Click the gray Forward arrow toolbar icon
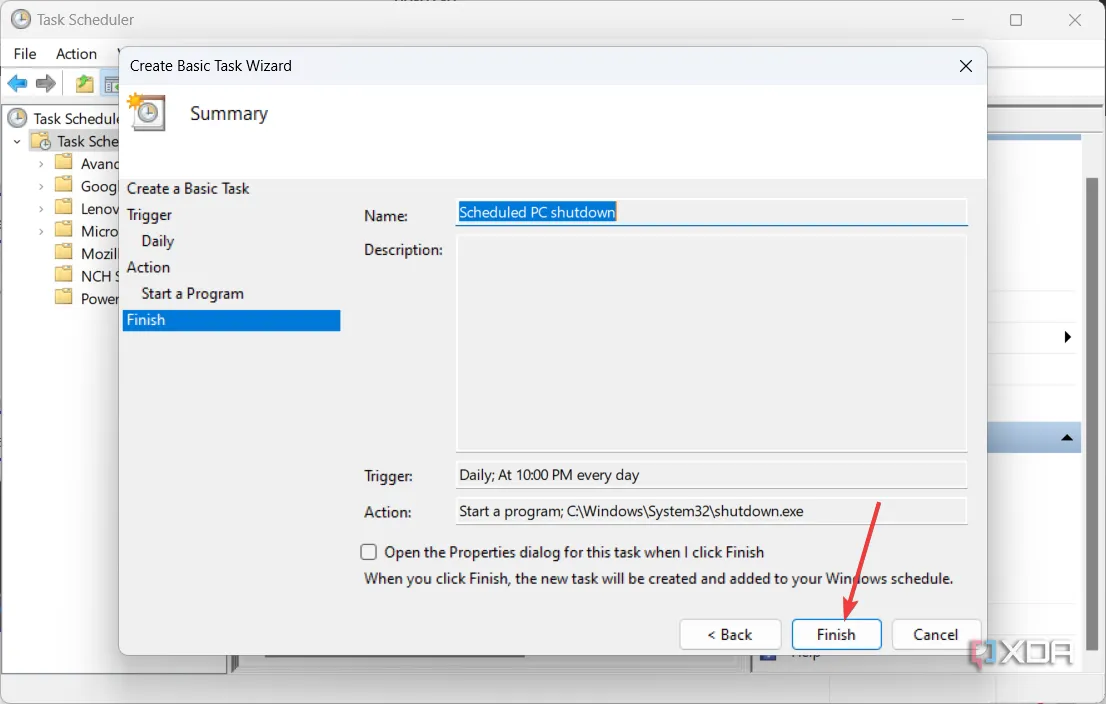The height and width of the screenshot is (704, 1106). click(x=46, y=84)
